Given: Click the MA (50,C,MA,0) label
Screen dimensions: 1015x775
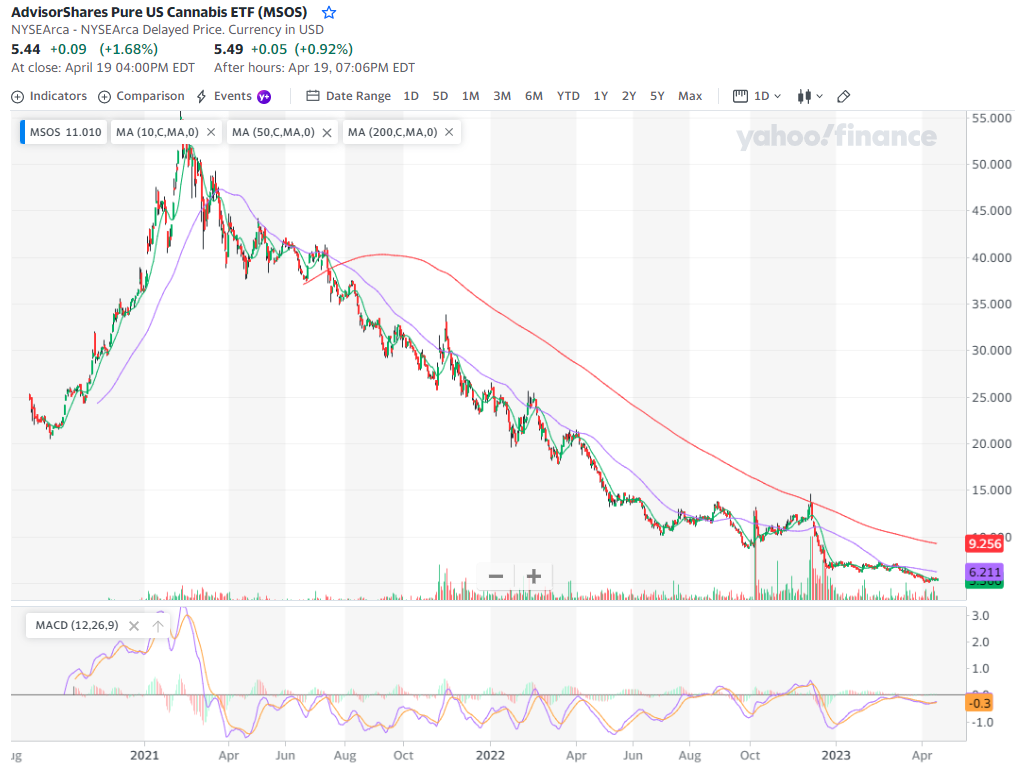Looking at the screenshot, I should point(273,132).
